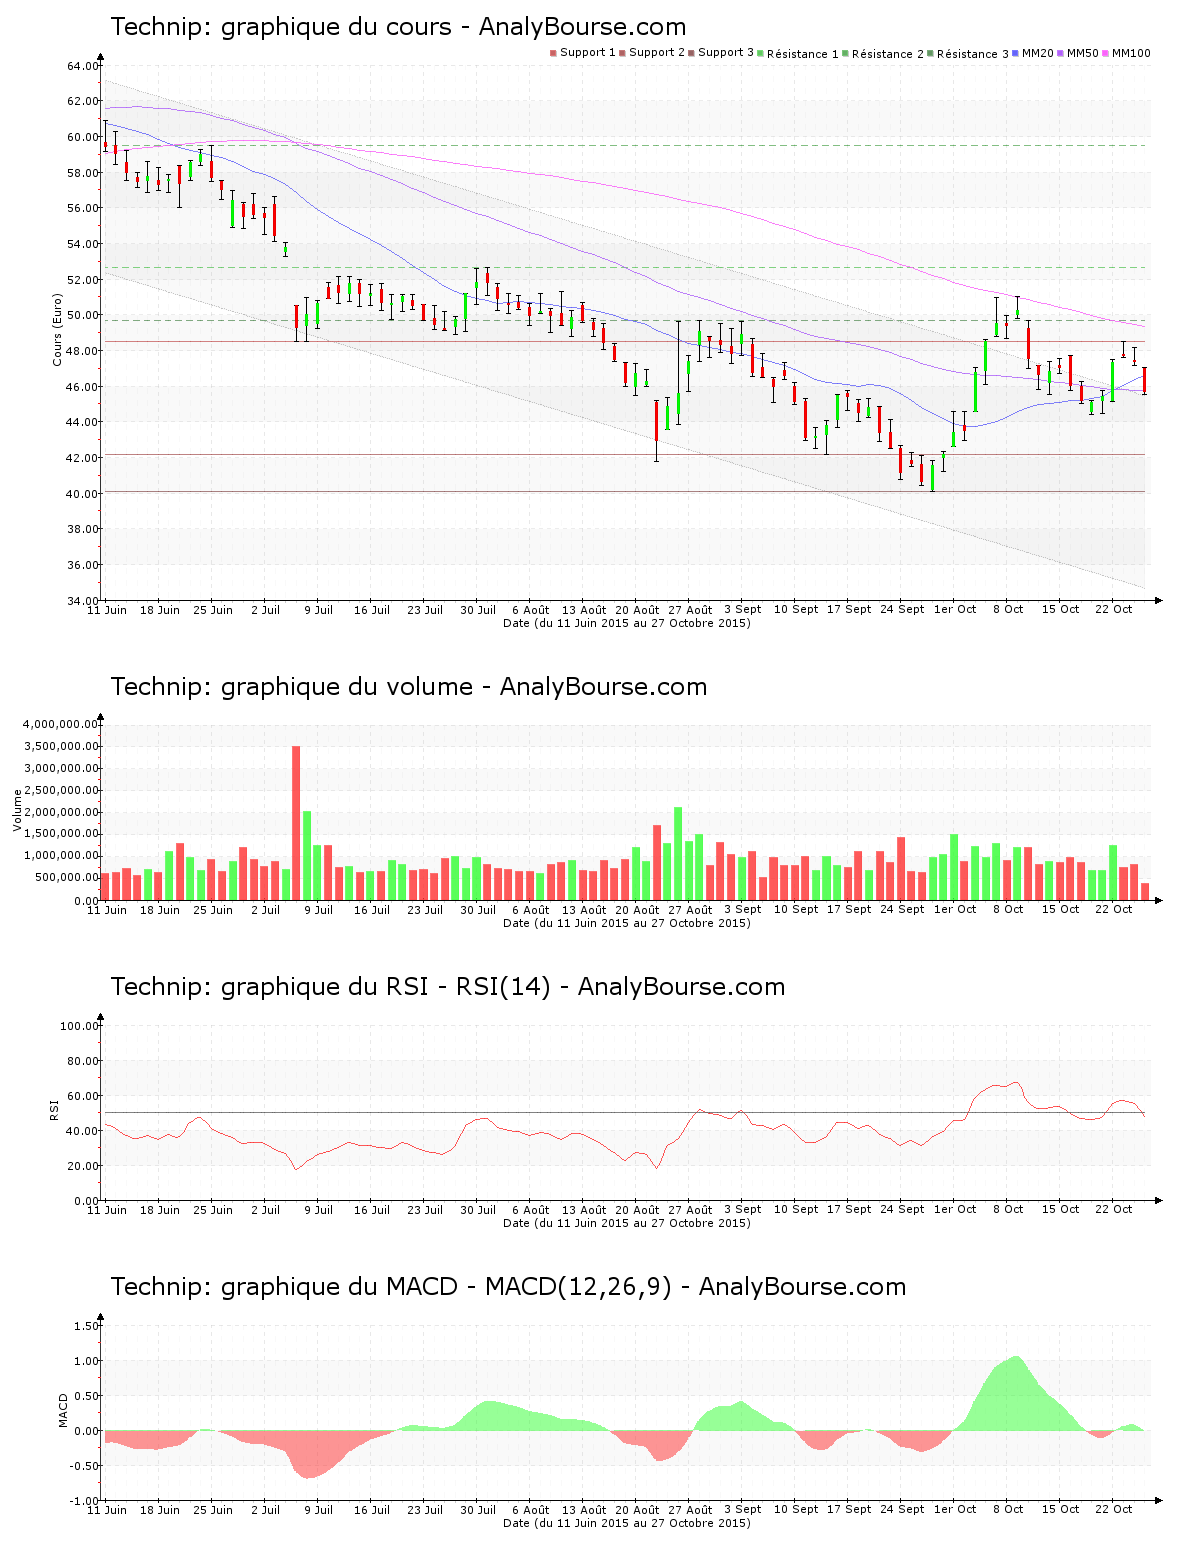Click the Support 1 red legend marker
1200x1550 pixels.
tap(553, 53)
